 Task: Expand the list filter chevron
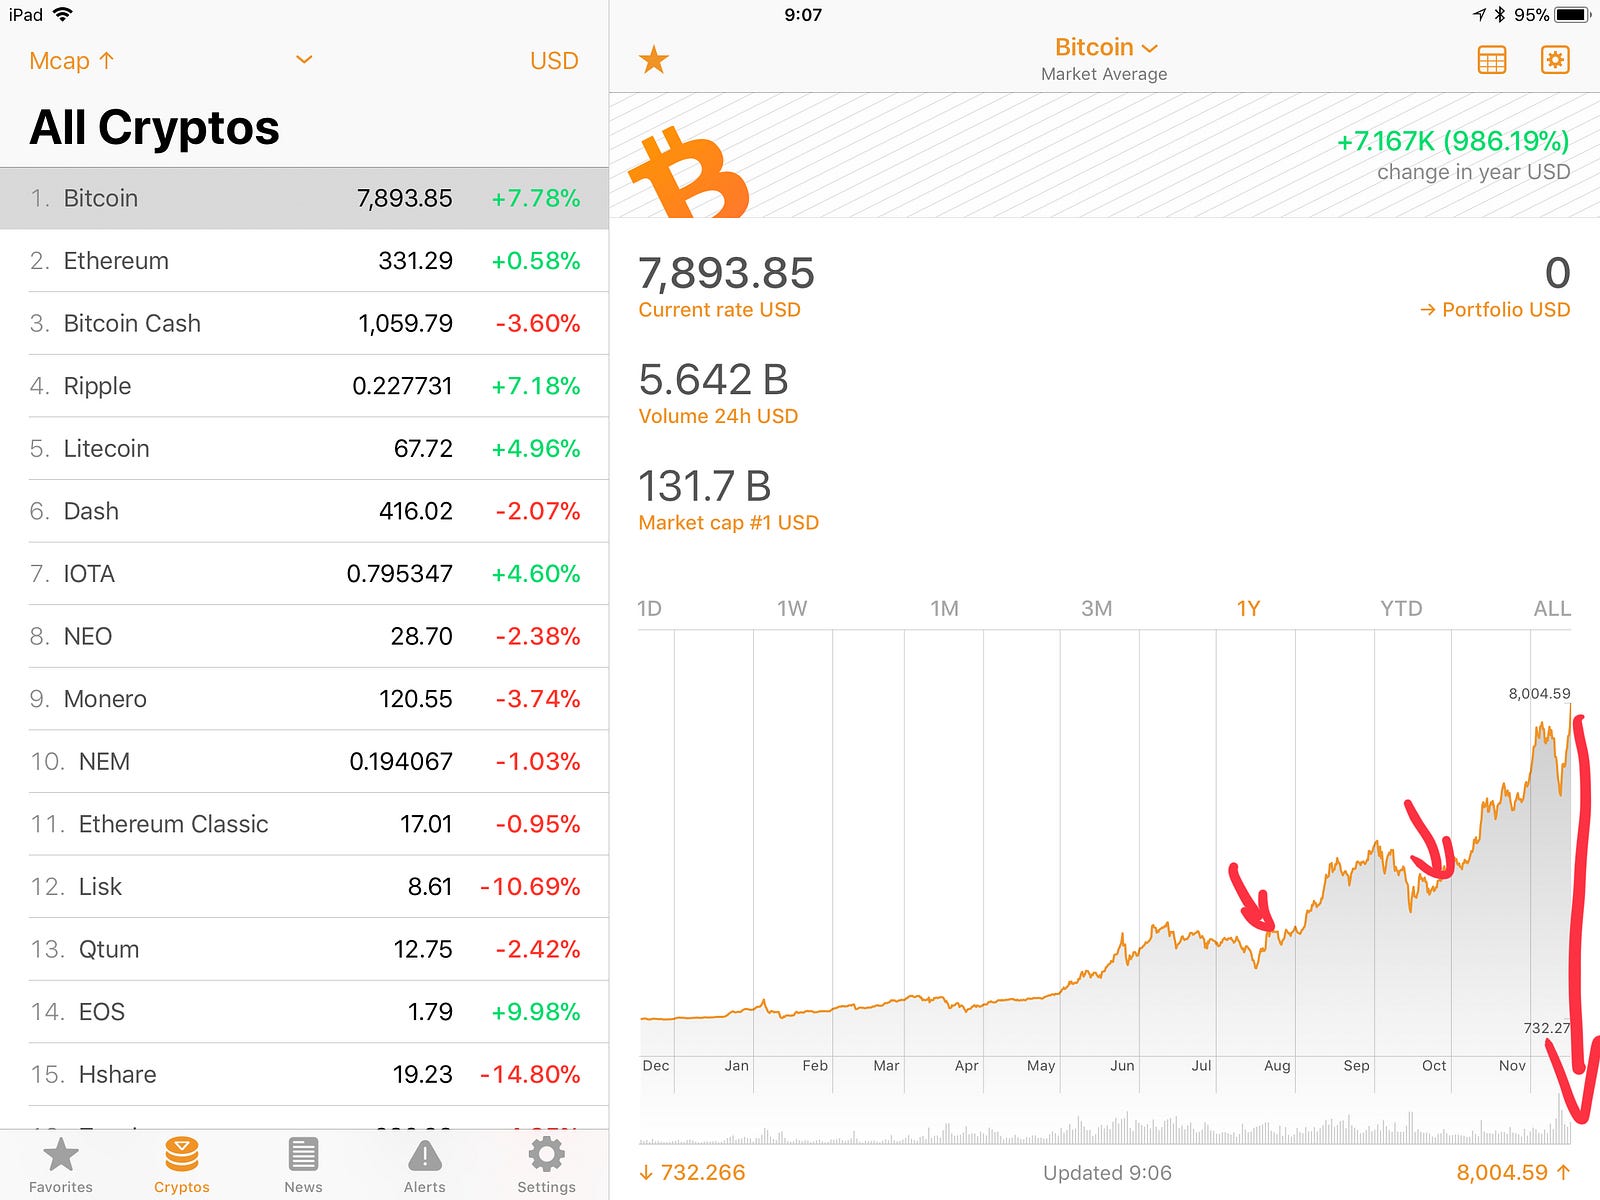coord(304,60)
